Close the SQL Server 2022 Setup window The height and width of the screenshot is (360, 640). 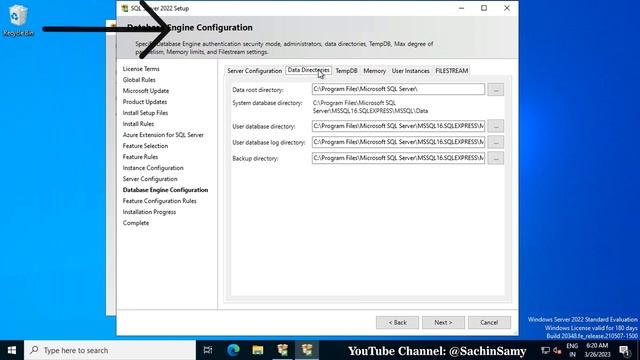(x=507, y=8)
